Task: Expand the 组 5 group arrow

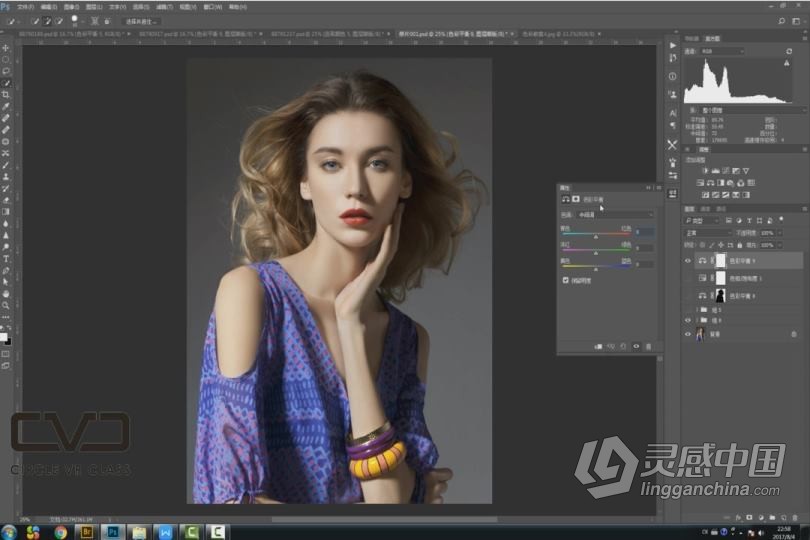Action: 697,310
